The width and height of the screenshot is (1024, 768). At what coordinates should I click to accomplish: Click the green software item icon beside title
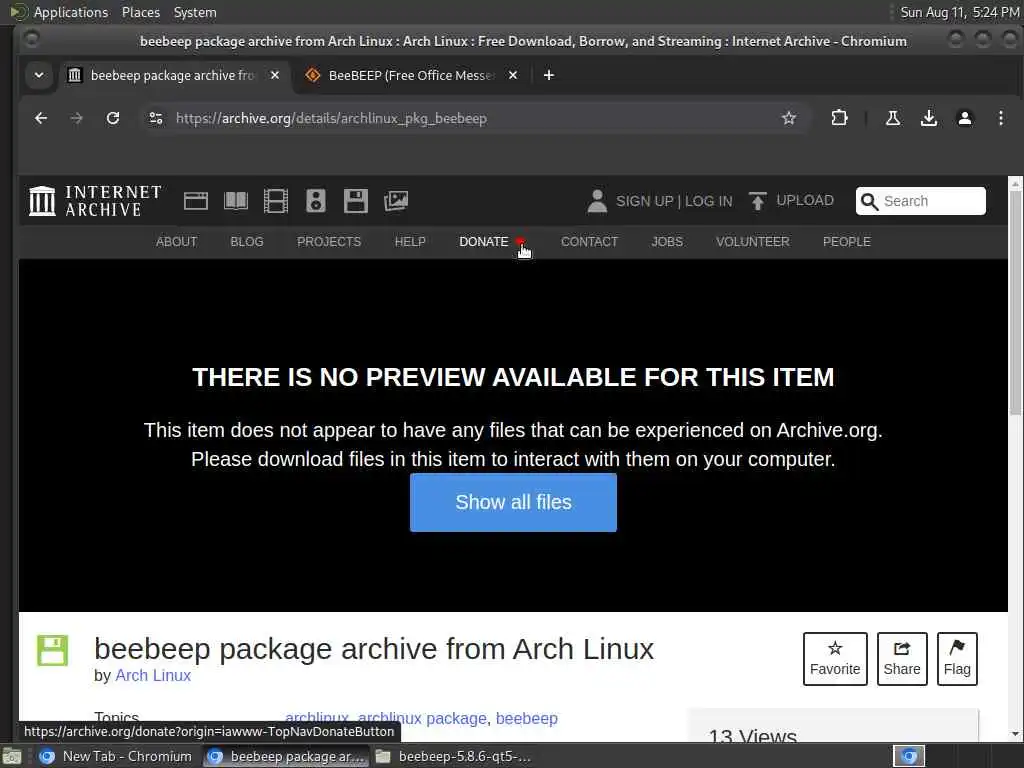(52, 650)
